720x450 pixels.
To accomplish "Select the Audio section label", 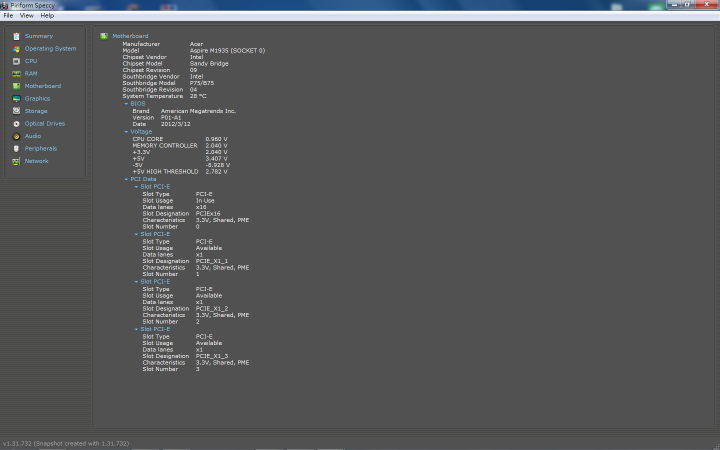I will [33, 136].
